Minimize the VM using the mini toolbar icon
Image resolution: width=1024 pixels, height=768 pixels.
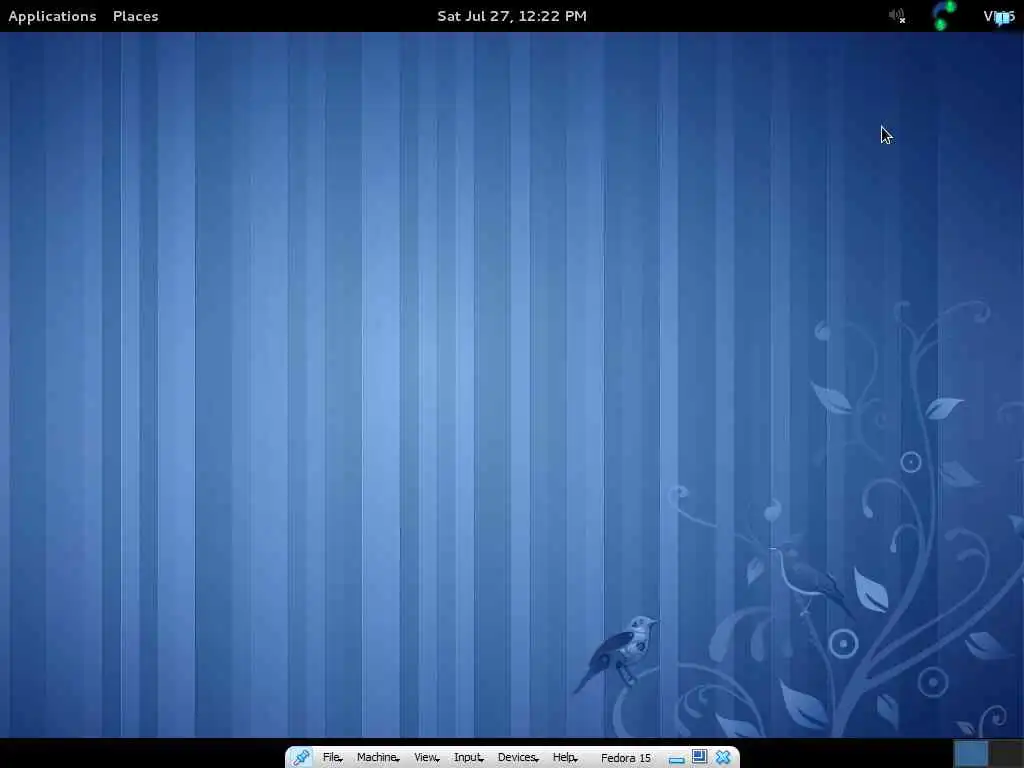pyautogui.click(x=677, y=760)
